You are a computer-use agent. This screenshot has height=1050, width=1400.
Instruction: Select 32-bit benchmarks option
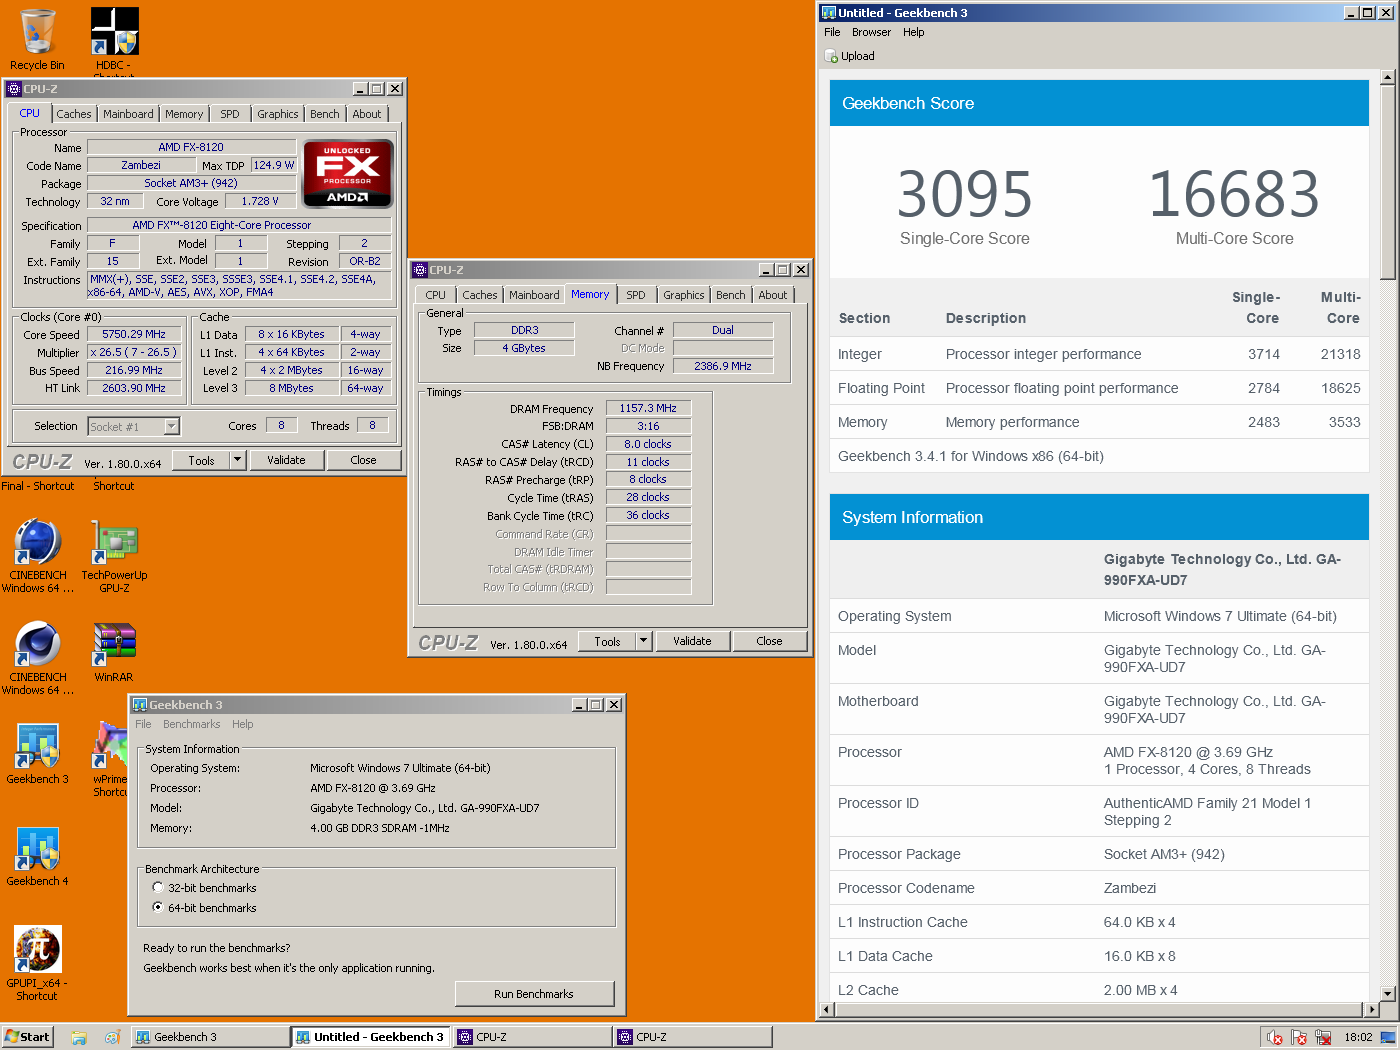158,888
